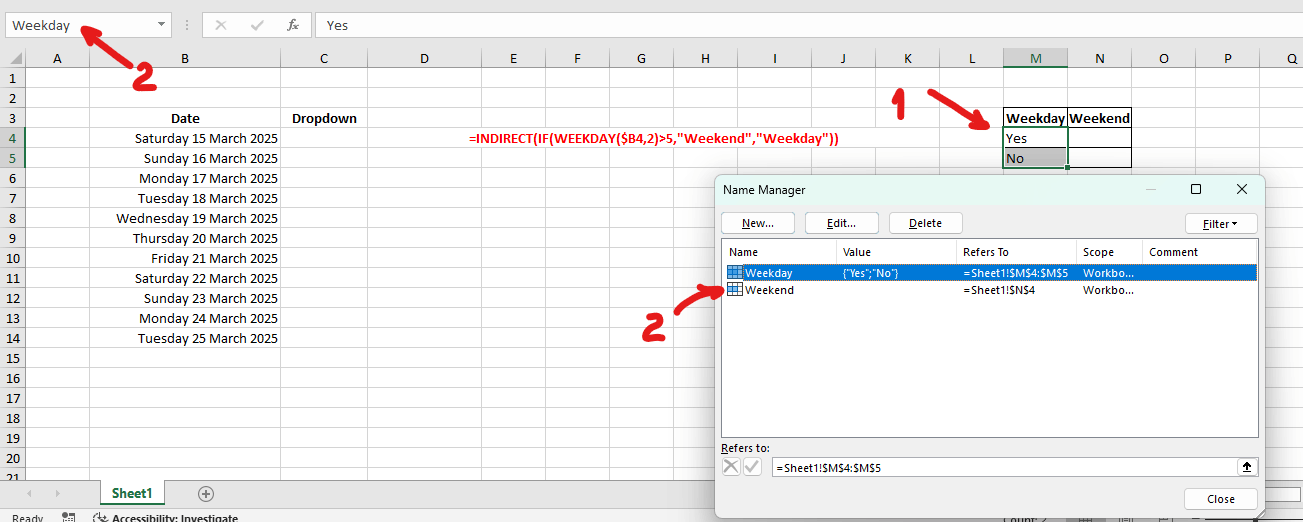Click the New... button in Name Manager
This screenshot has width=1303, height=522.
coord(758,224)
